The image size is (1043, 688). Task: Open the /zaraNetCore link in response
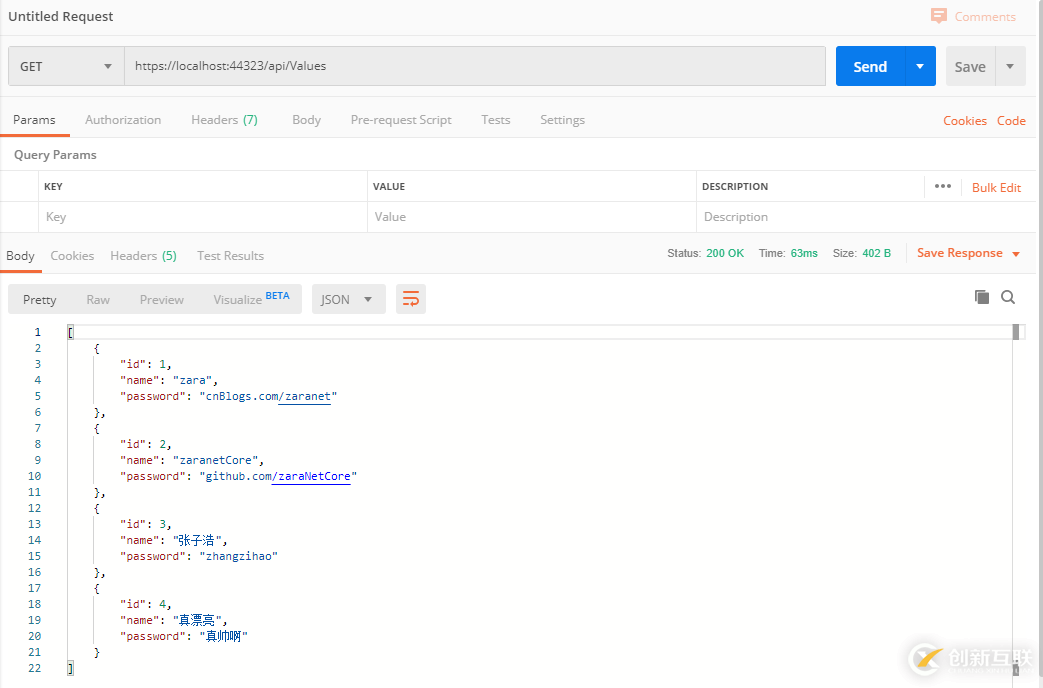pyautogui.click(x=311, y=476)
